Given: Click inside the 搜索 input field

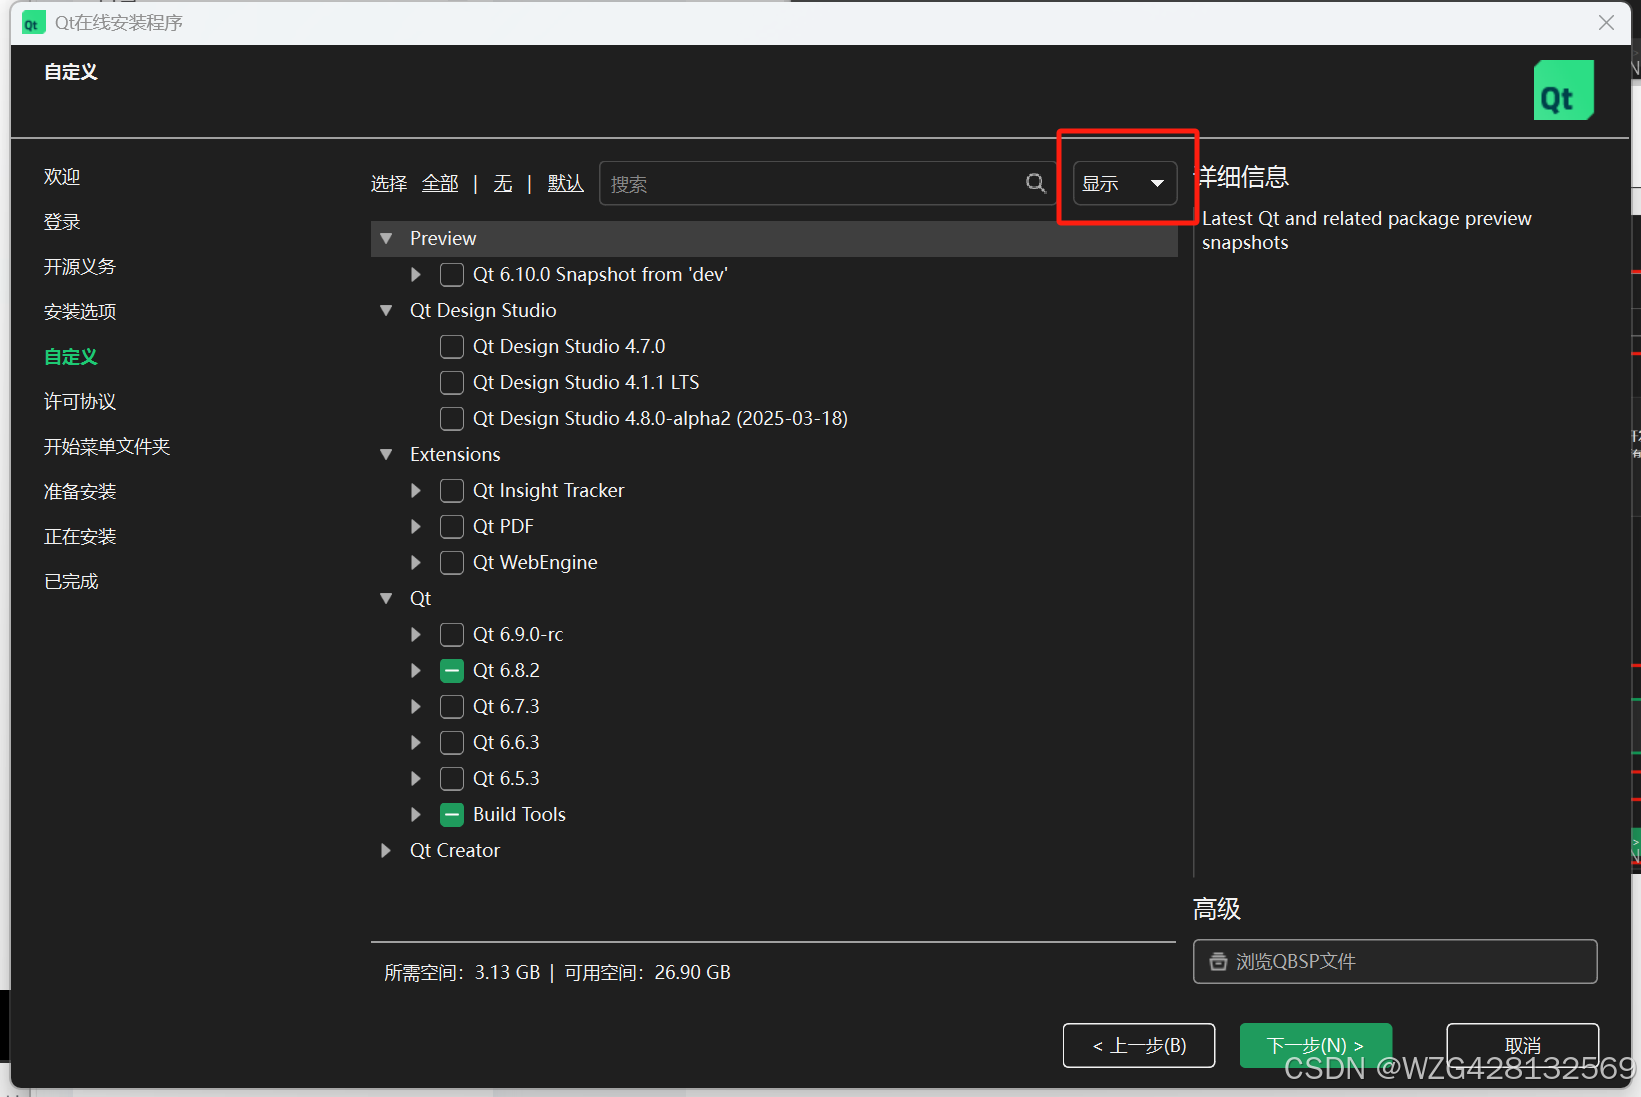Looking at the screenshot, I should 800,183.
